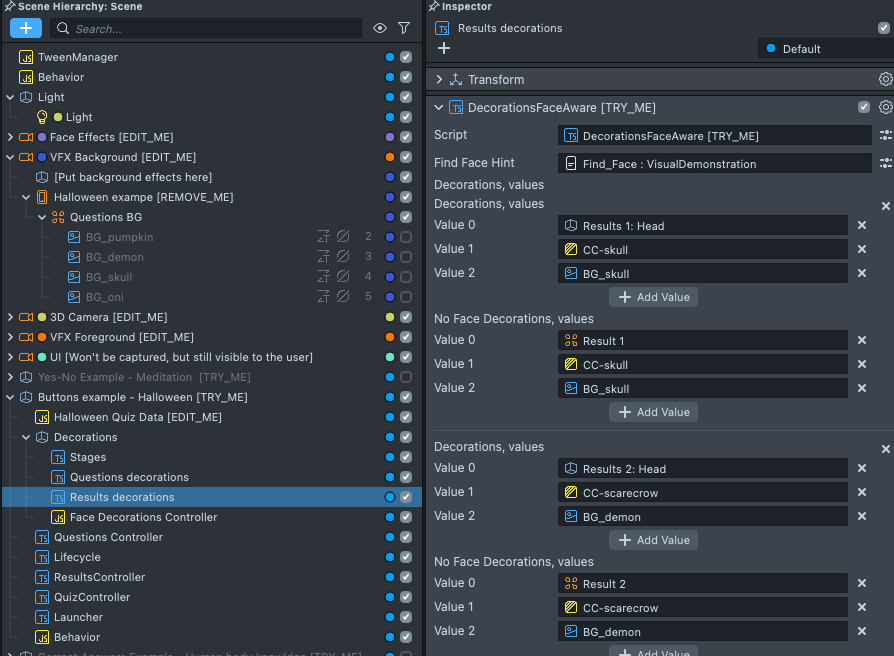
Task: Select Face Decorations Controller in hierarchy
Action: tap(143, 517)
